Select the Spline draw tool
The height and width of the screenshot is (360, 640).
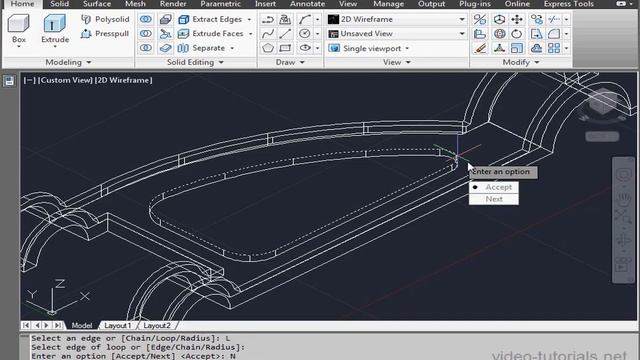point(268,33)
